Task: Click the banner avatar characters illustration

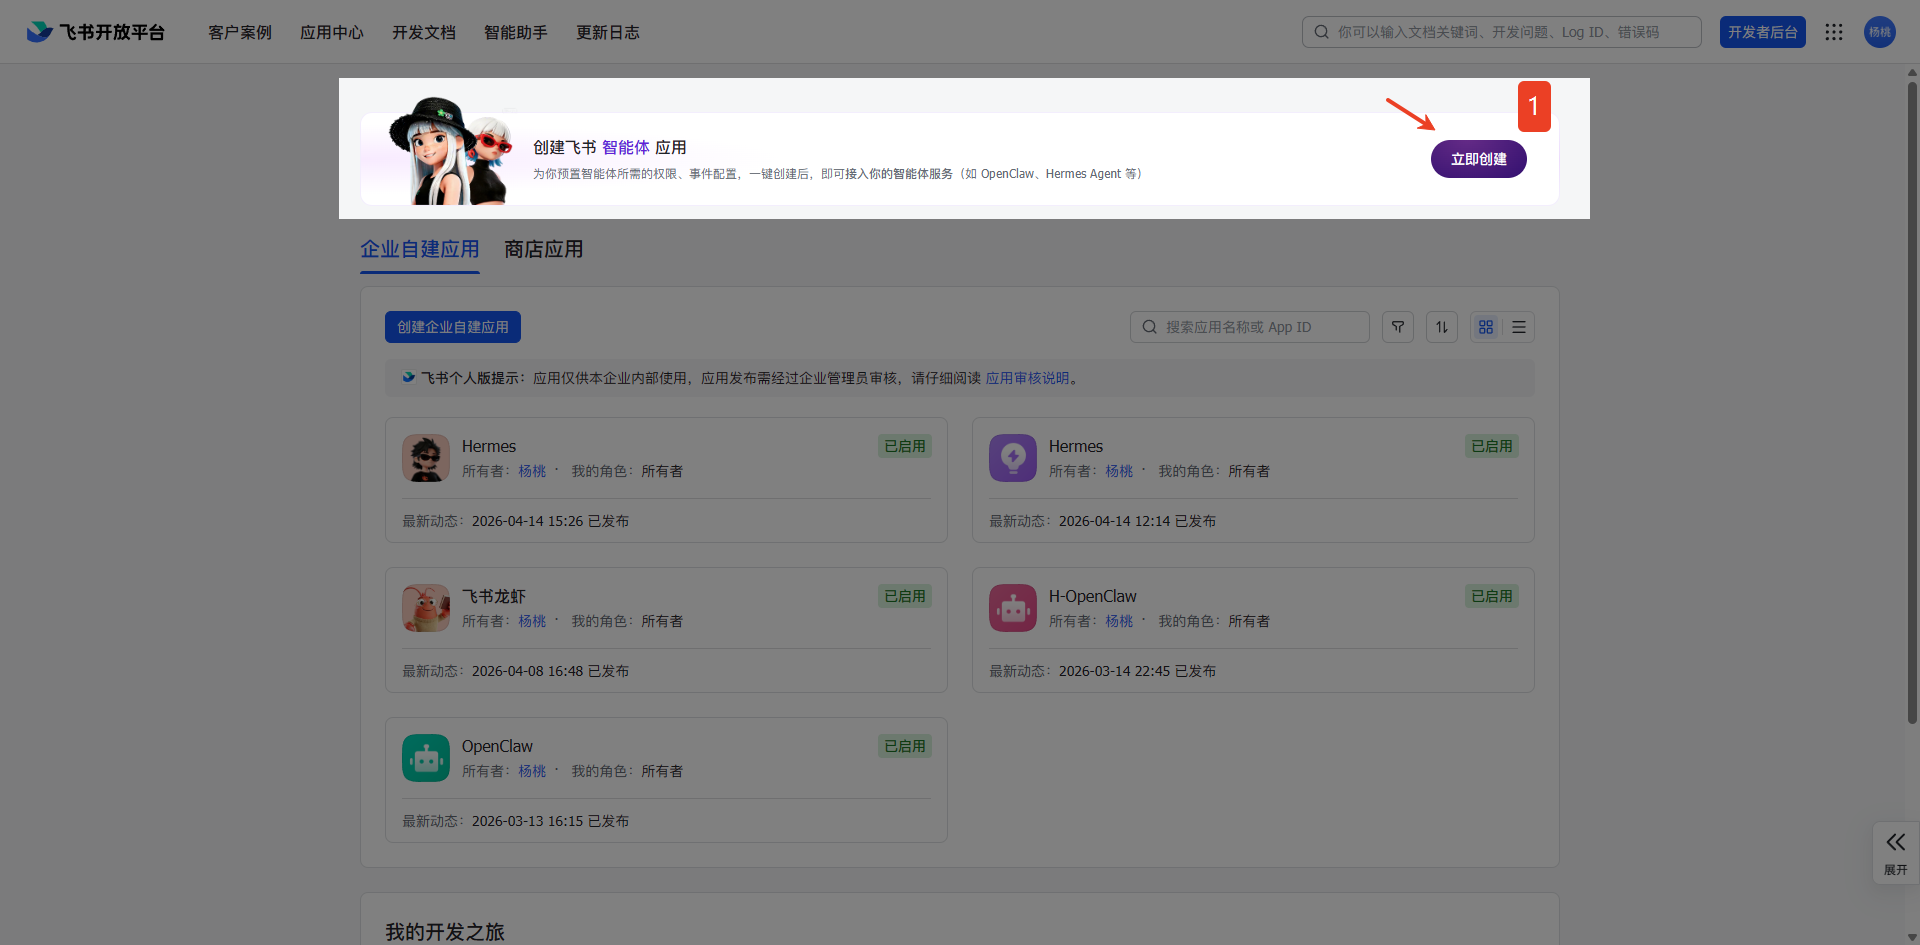Action: point(452,152)
